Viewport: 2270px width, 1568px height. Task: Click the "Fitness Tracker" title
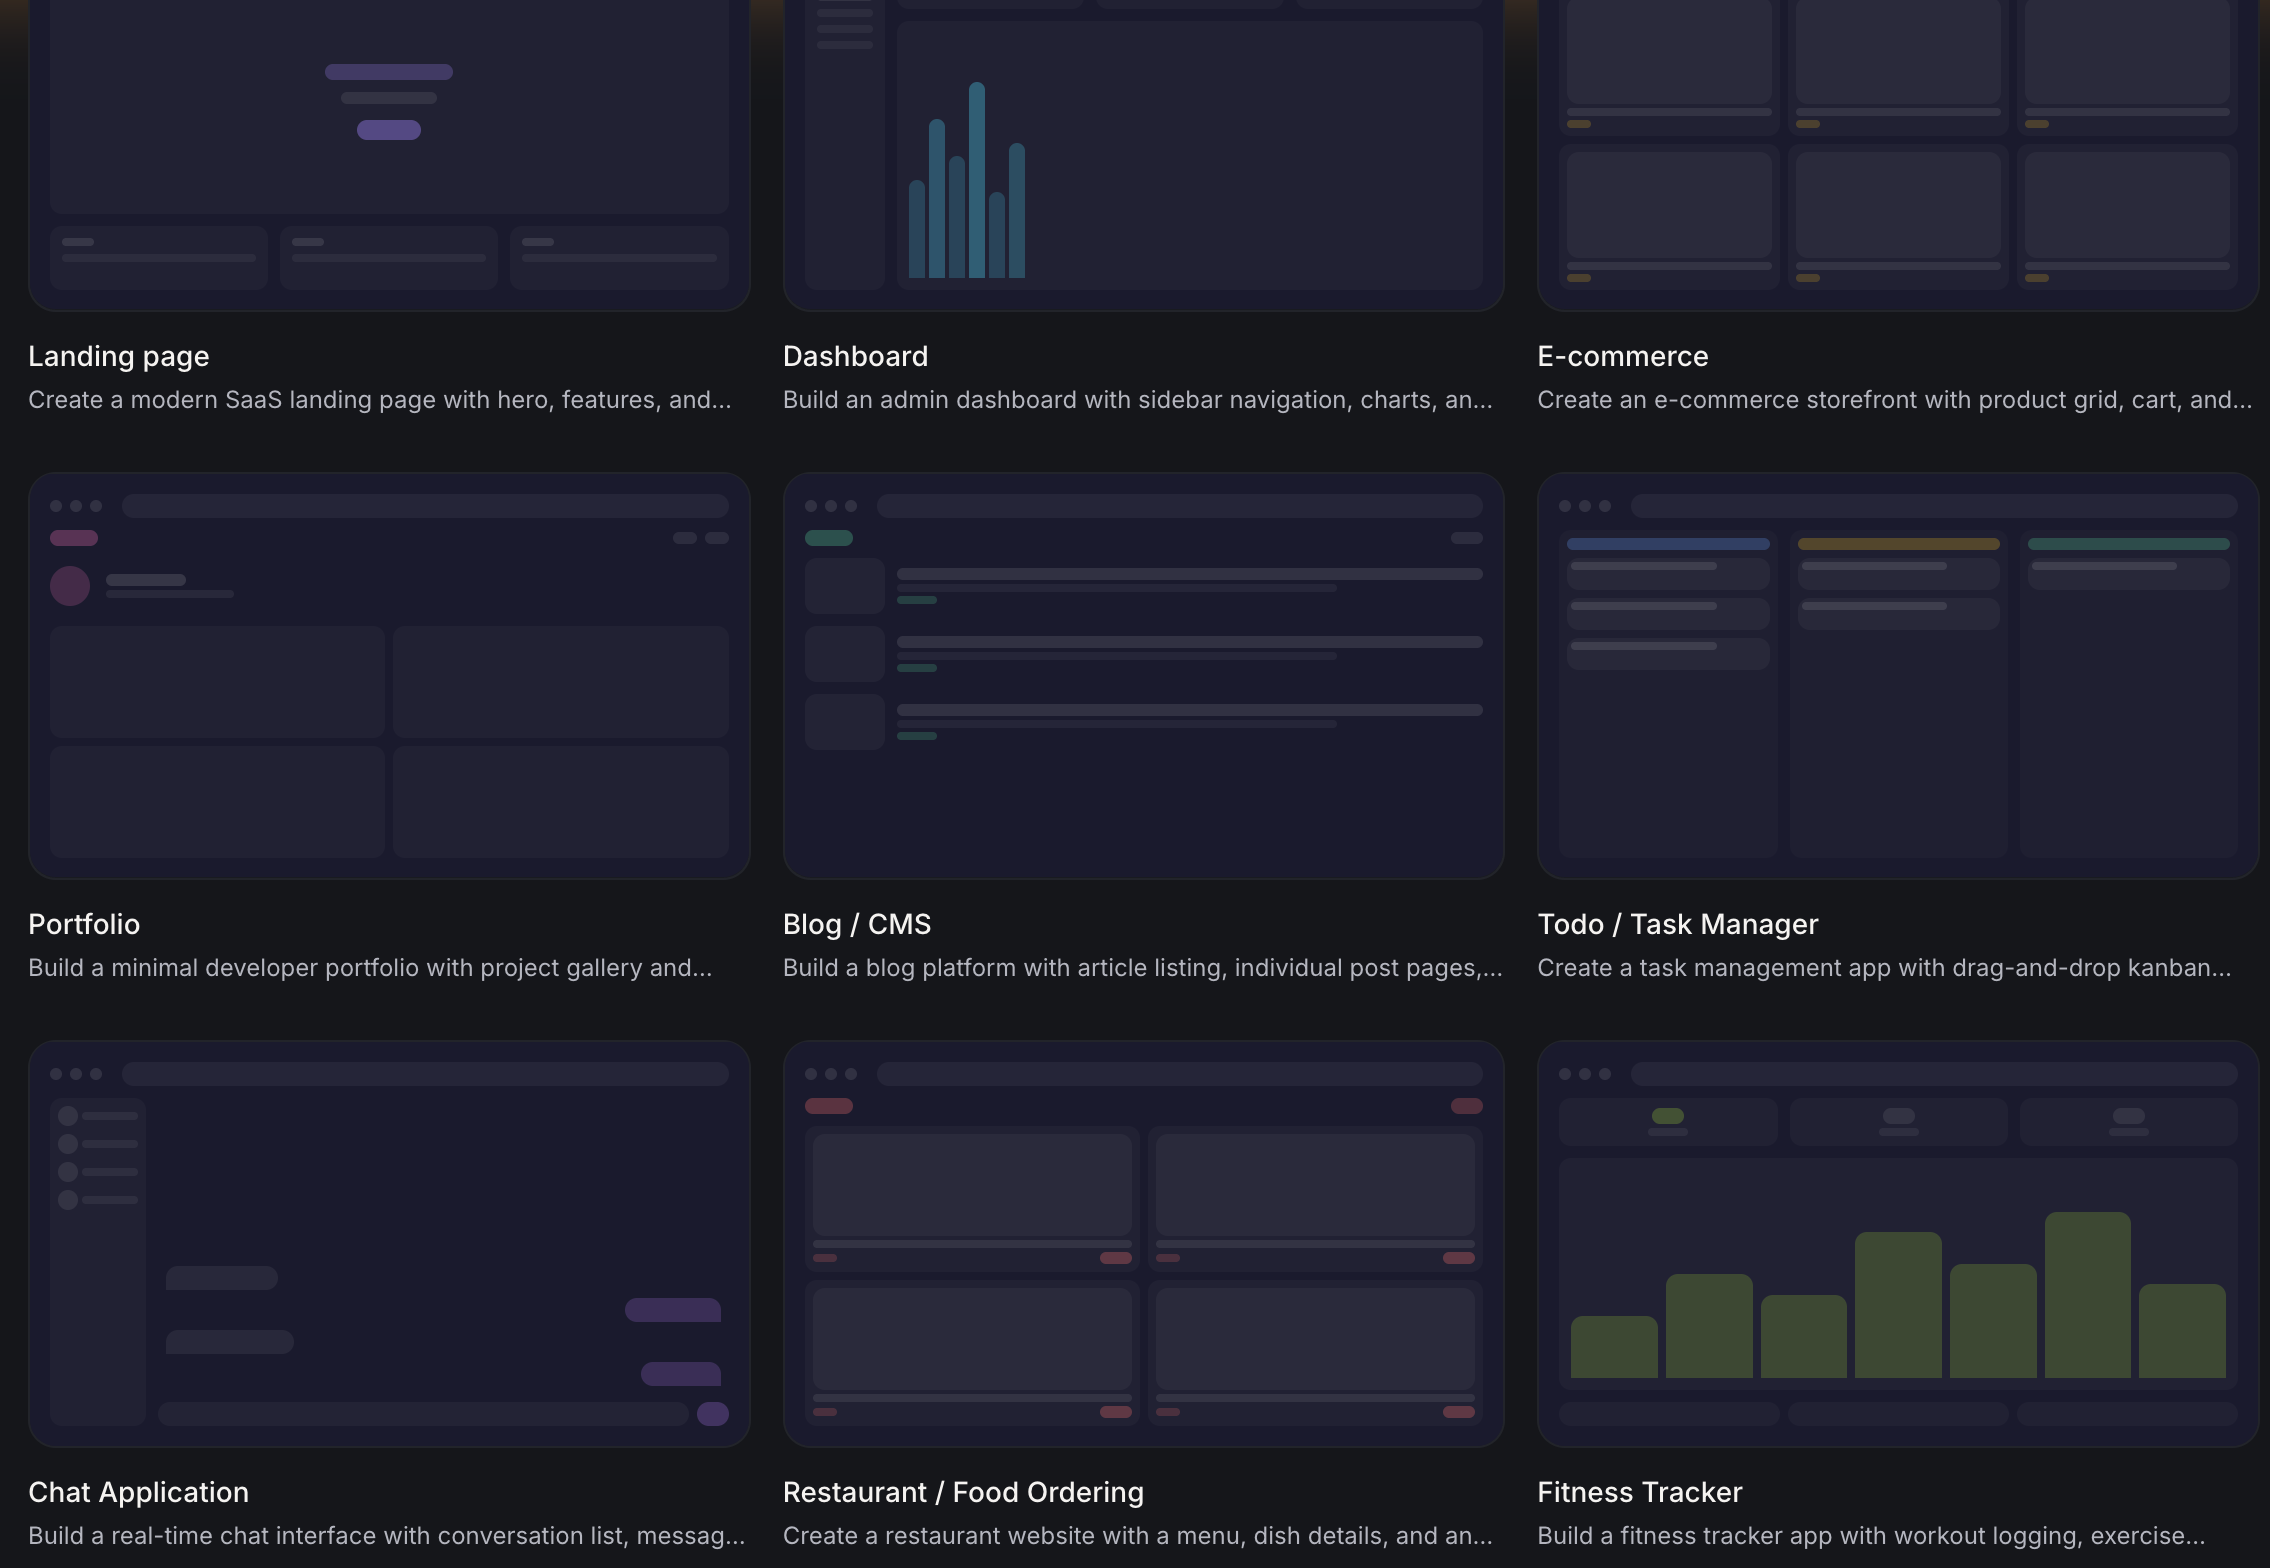click(1640, 1493)
